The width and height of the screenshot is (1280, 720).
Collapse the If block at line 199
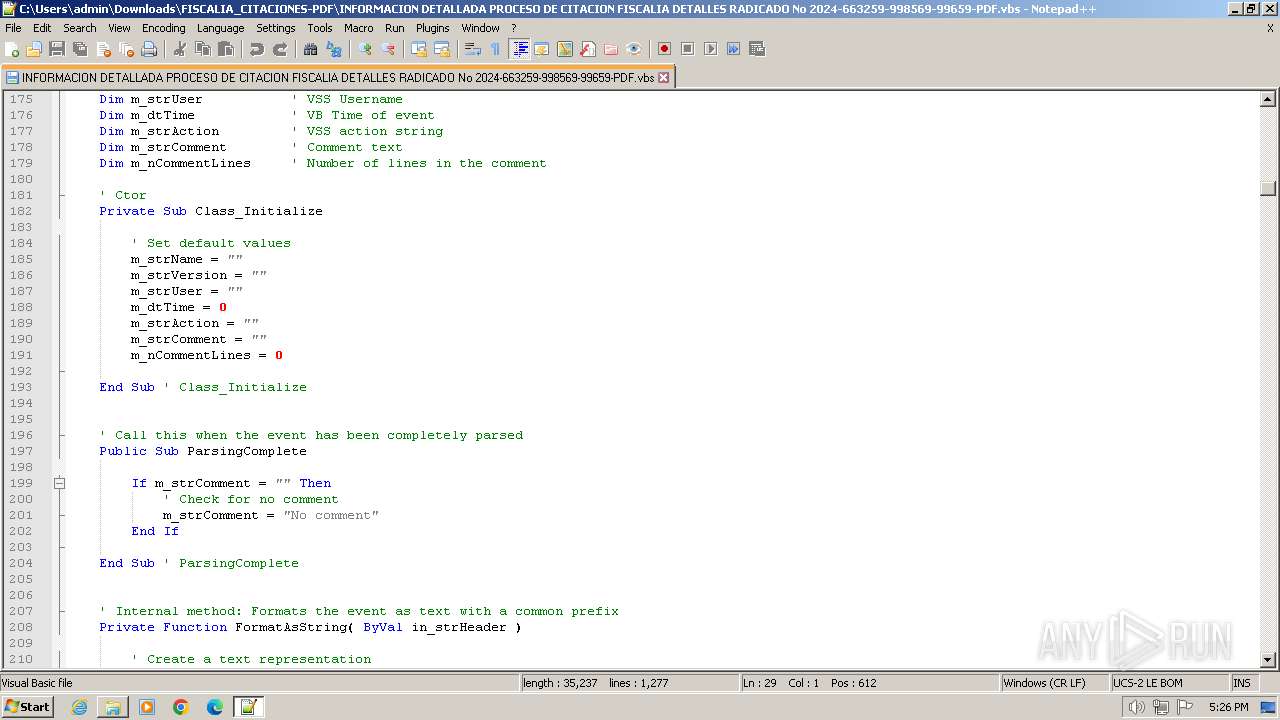click(x=59, y=483)
